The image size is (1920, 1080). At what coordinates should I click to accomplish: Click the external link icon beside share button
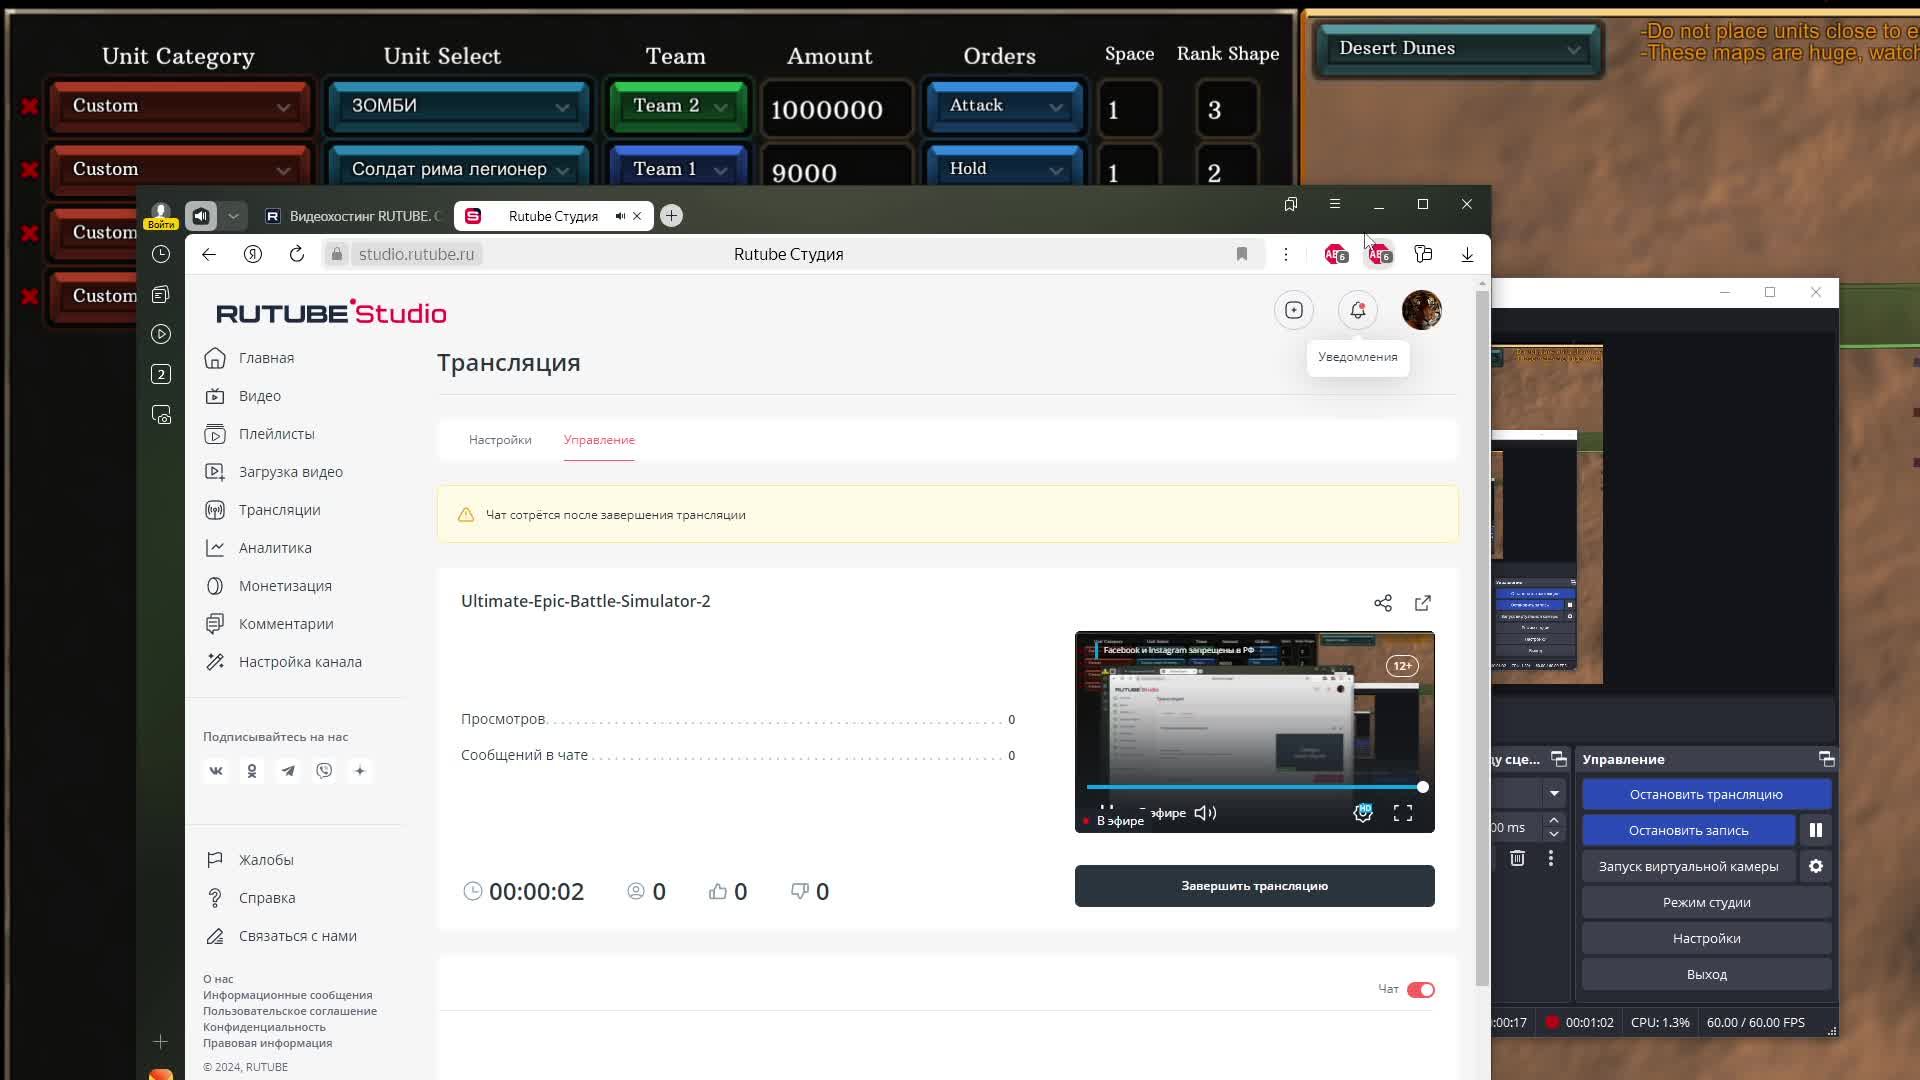(1422, 603)
